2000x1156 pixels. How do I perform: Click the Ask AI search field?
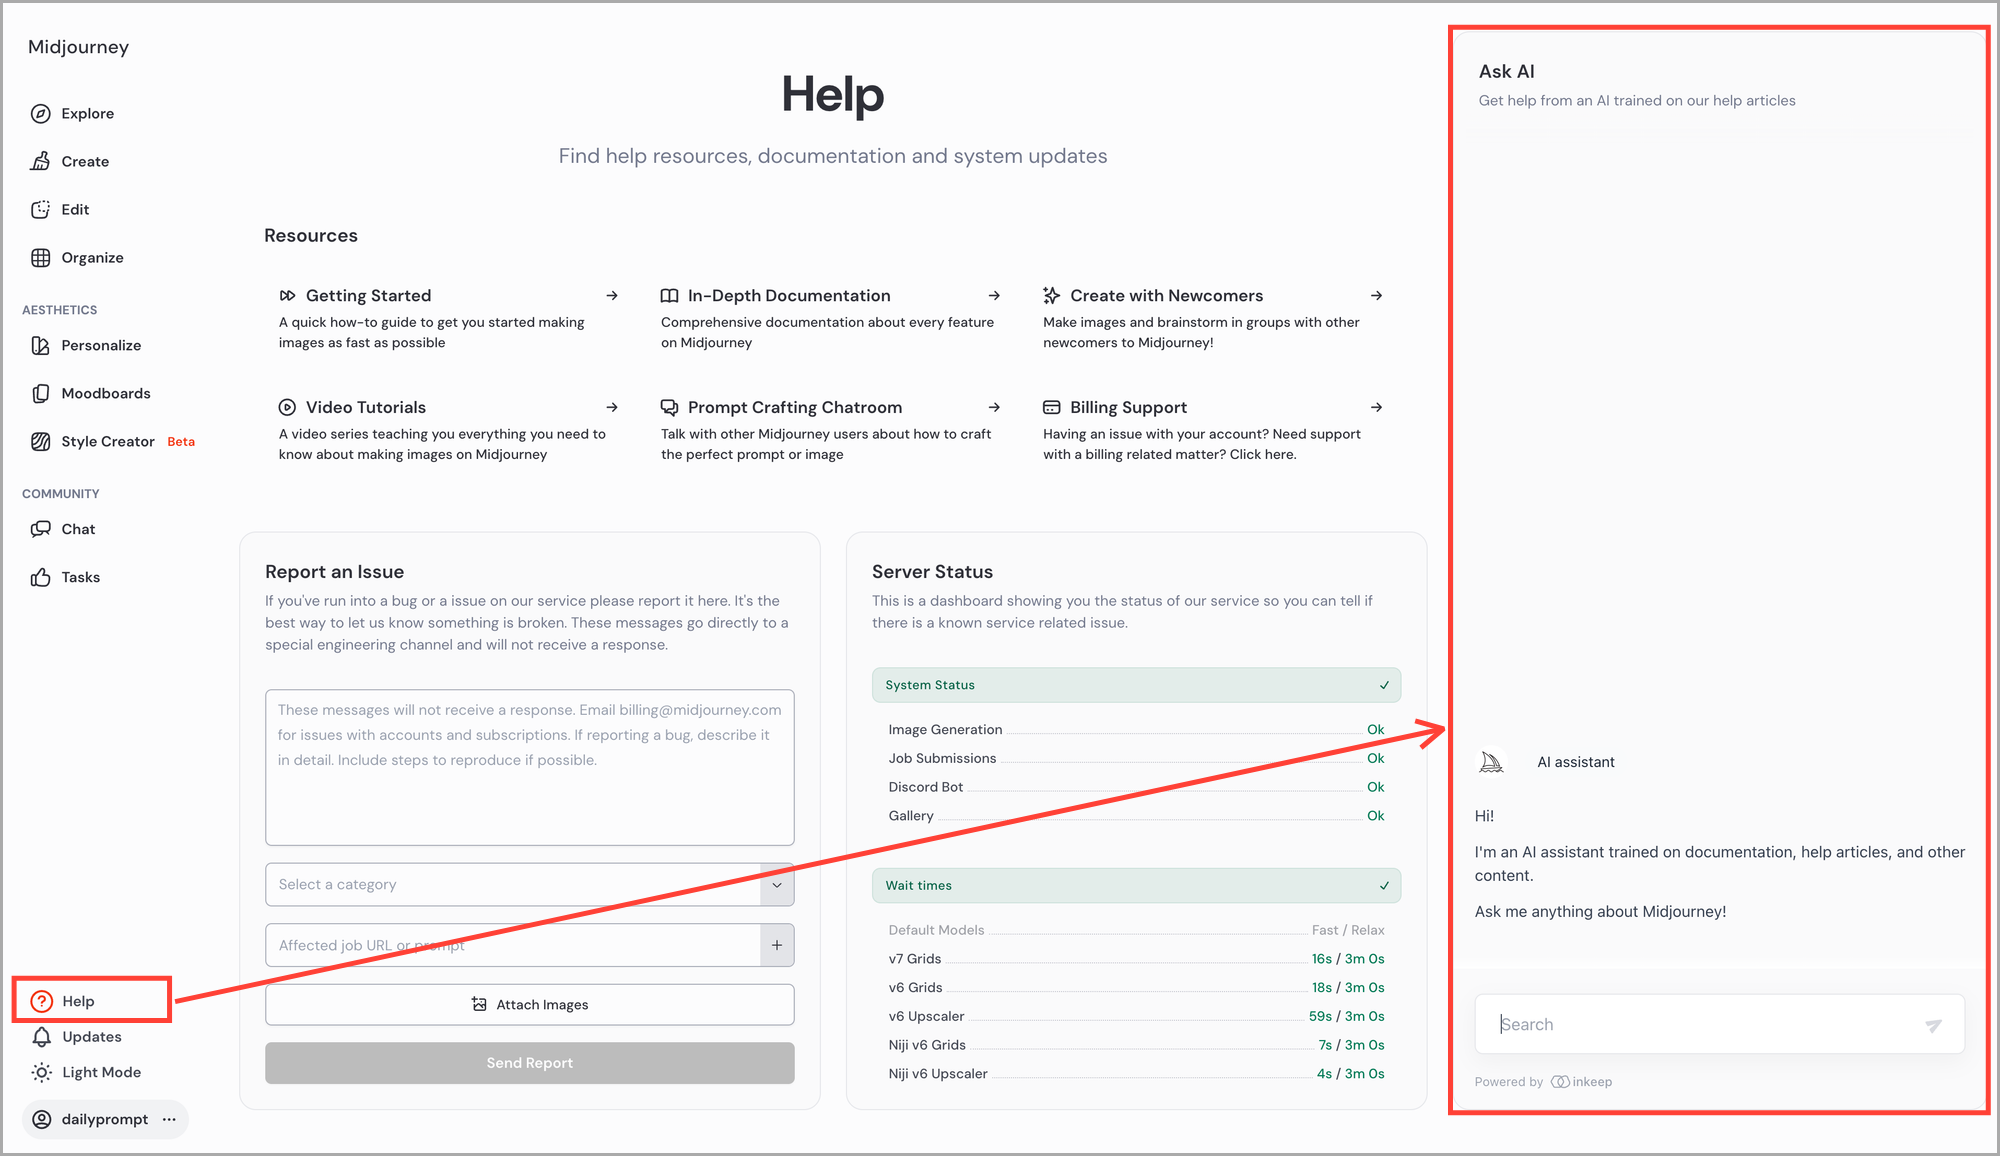click(x=1700, y=1025)
